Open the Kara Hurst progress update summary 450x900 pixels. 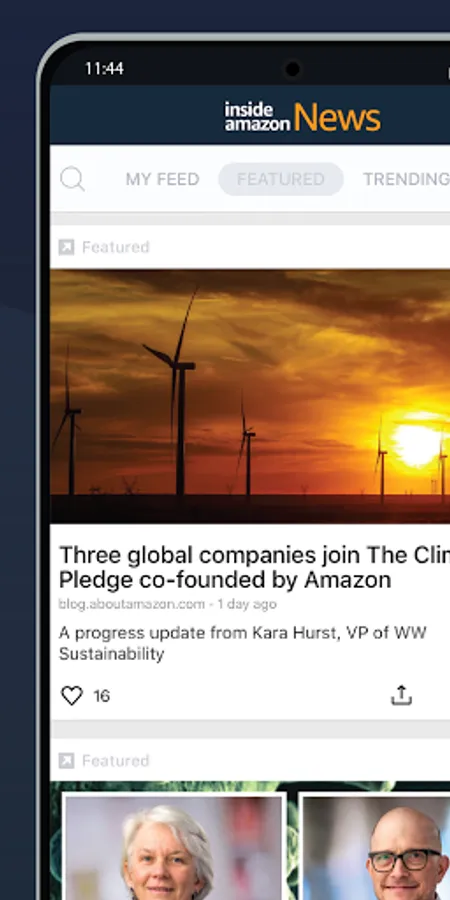pos(242,643)
